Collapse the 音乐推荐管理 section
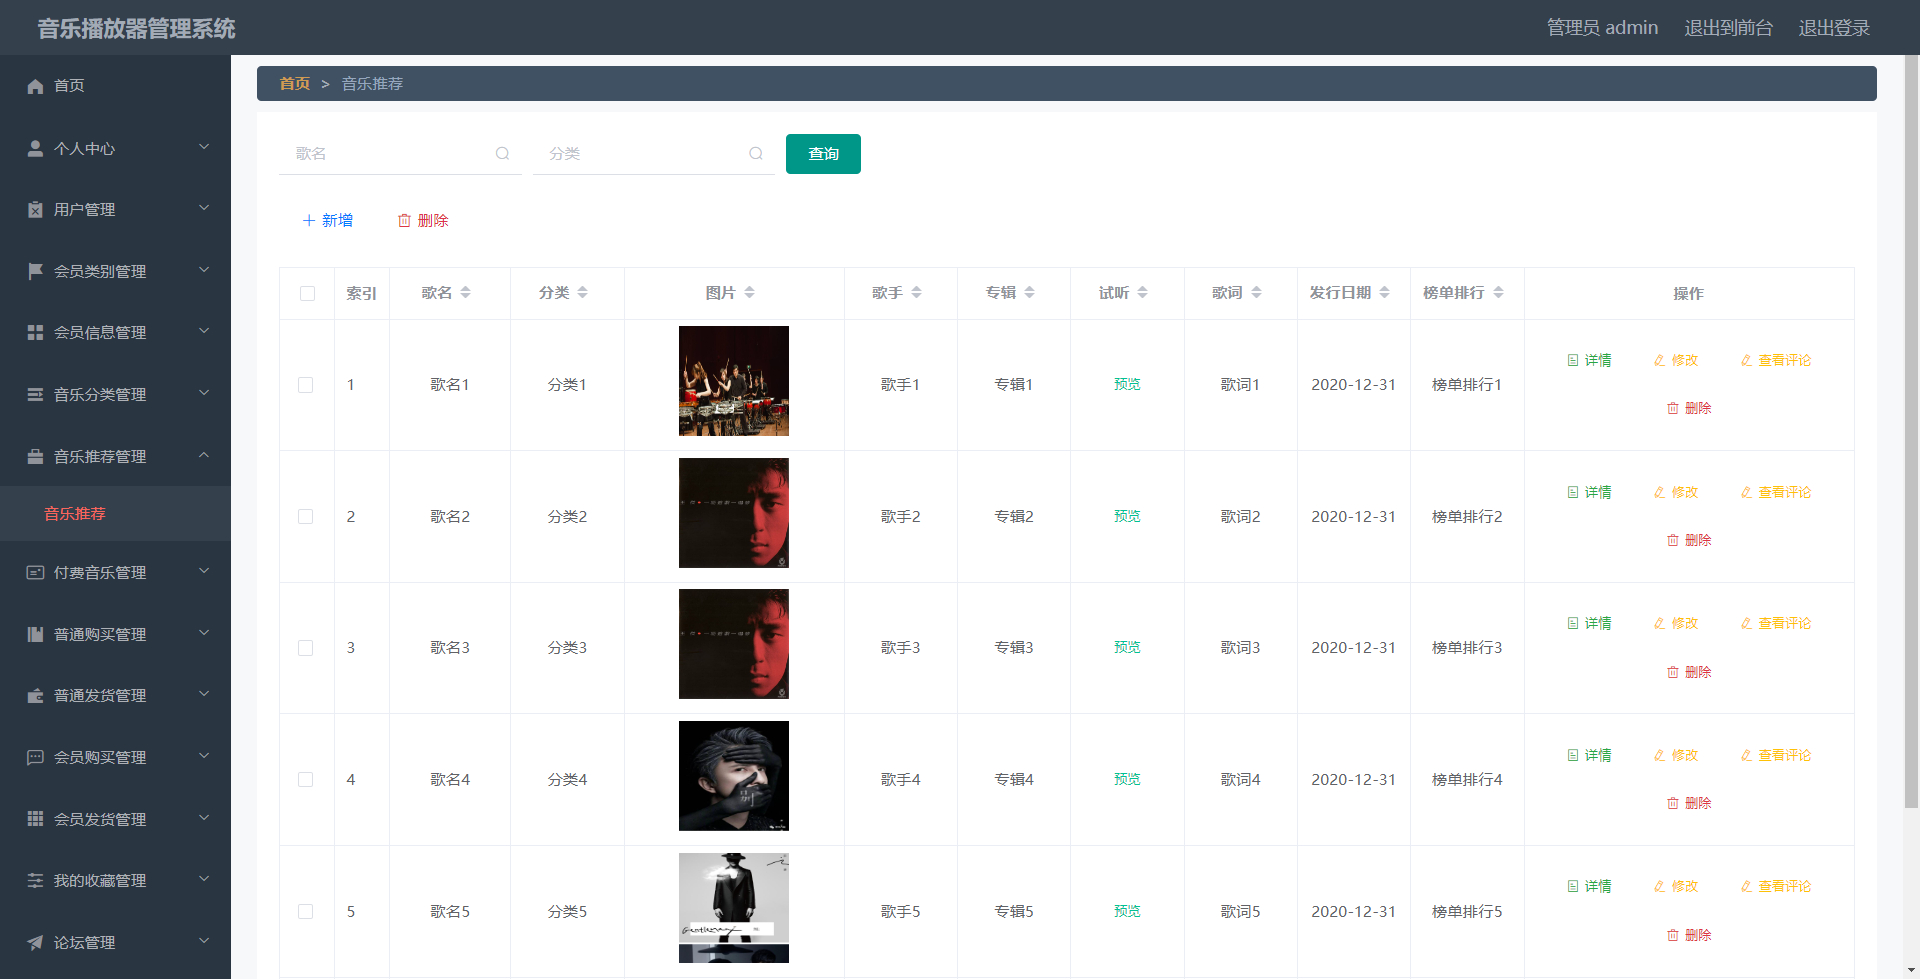 pyautogui.click(x=204, y=455)
